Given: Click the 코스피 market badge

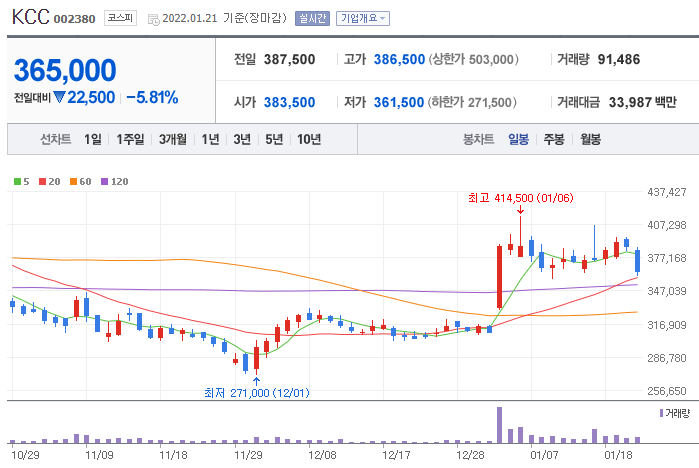Looking at the screenshot, I should coord(120,18).
